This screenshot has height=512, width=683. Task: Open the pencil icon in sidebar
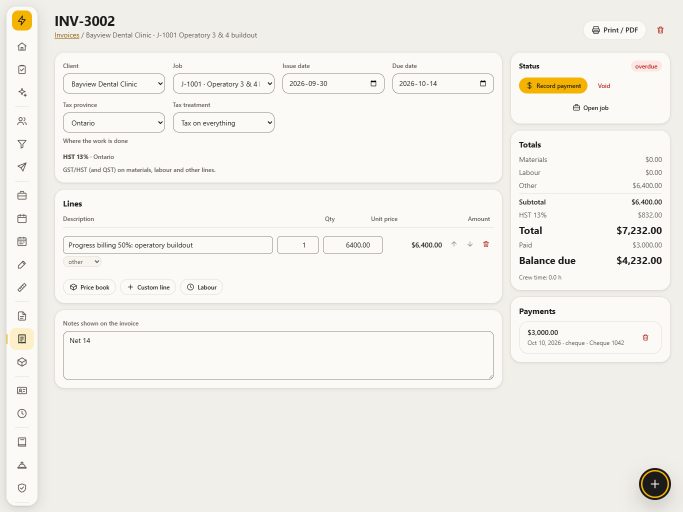22,264
